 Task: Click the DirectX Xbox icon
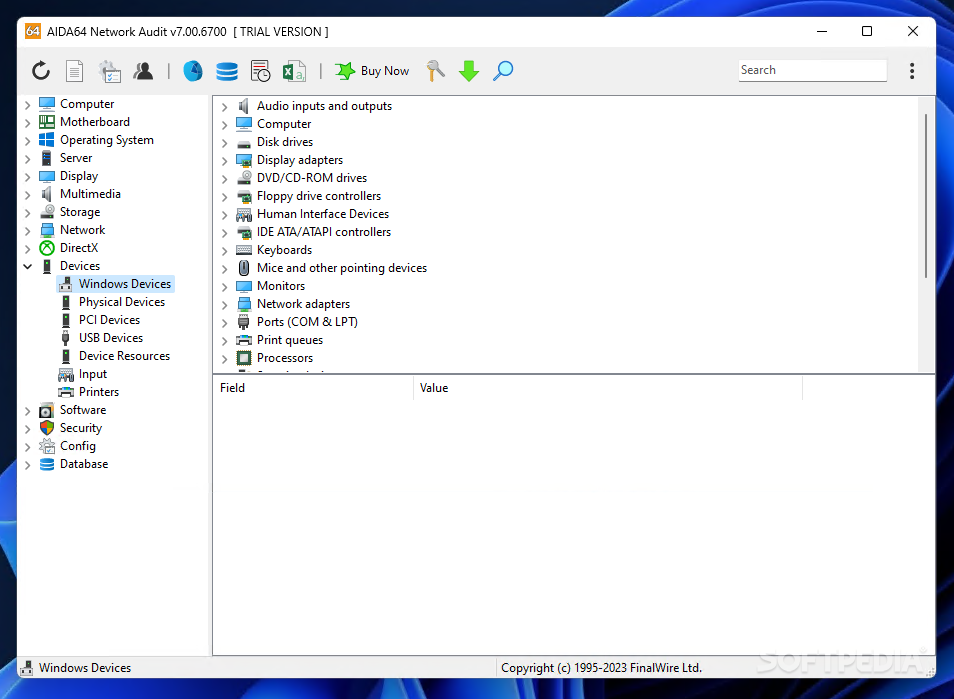[47, 248]
